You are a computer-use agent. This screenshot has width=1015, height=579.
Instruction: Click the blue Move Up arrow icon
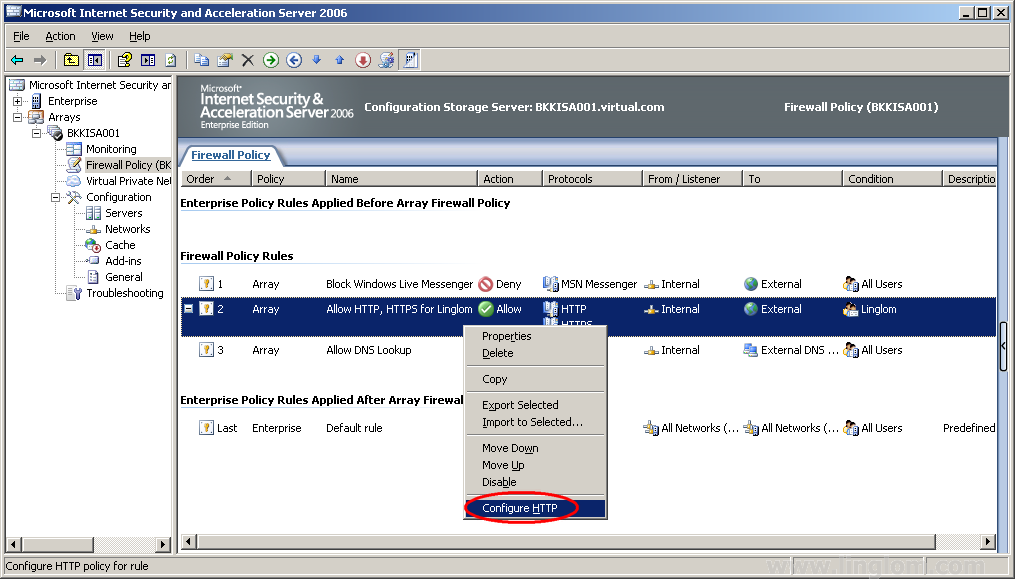340,60
